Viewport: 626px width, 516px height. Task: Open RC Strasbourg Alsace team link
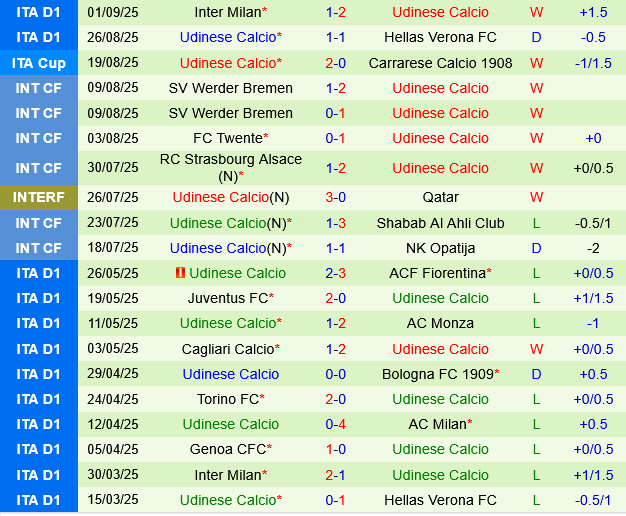(230, 159)
